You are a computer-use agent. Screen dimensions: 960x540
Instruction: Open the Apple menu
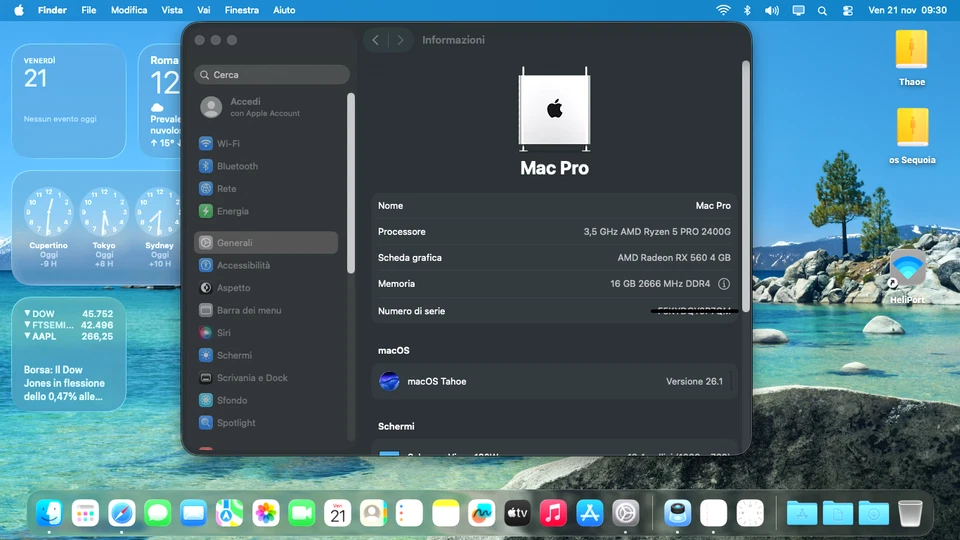click(19, 10)
